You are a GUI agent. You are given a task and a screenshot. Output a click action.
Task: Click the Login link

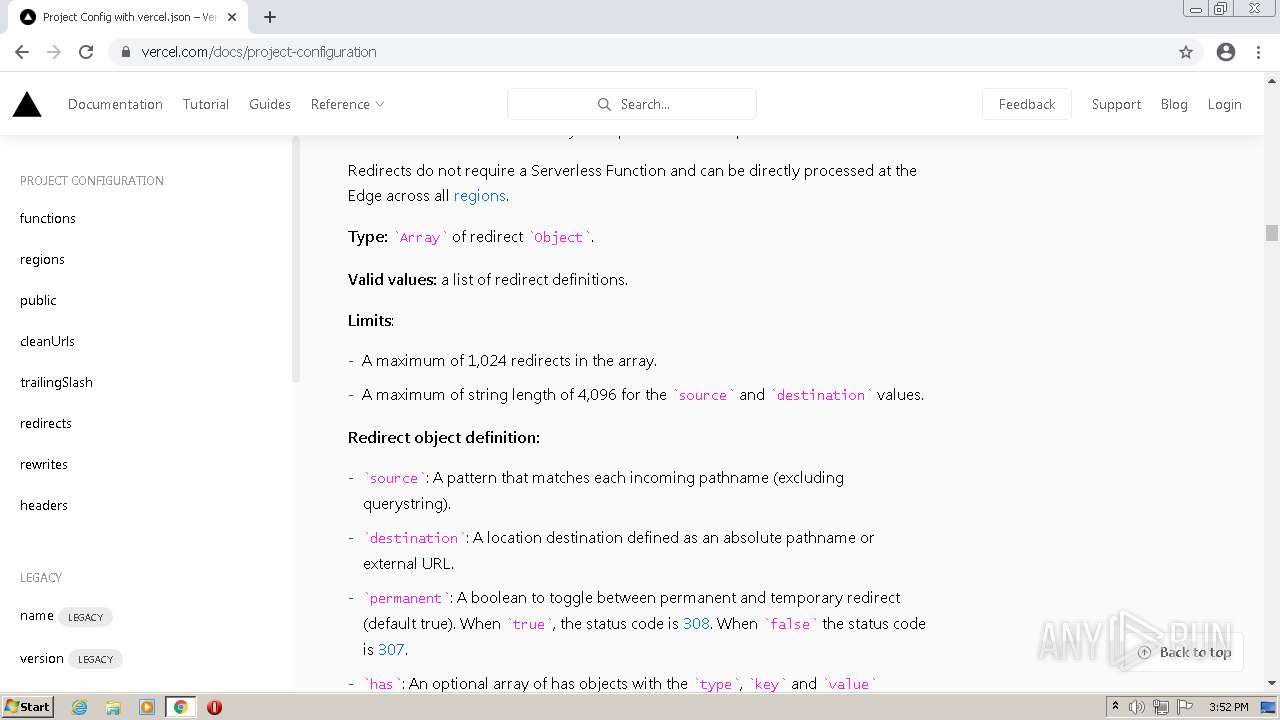pyautogui.click(x=1224, y=104)
